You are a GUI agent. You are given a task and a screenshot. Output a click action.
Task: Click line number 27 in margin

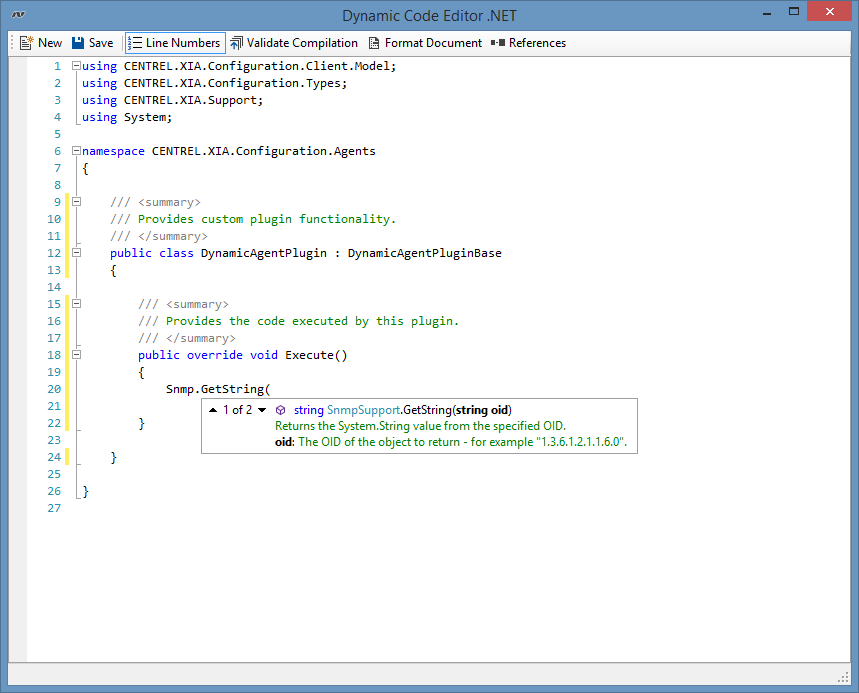[x=54, y=508]
